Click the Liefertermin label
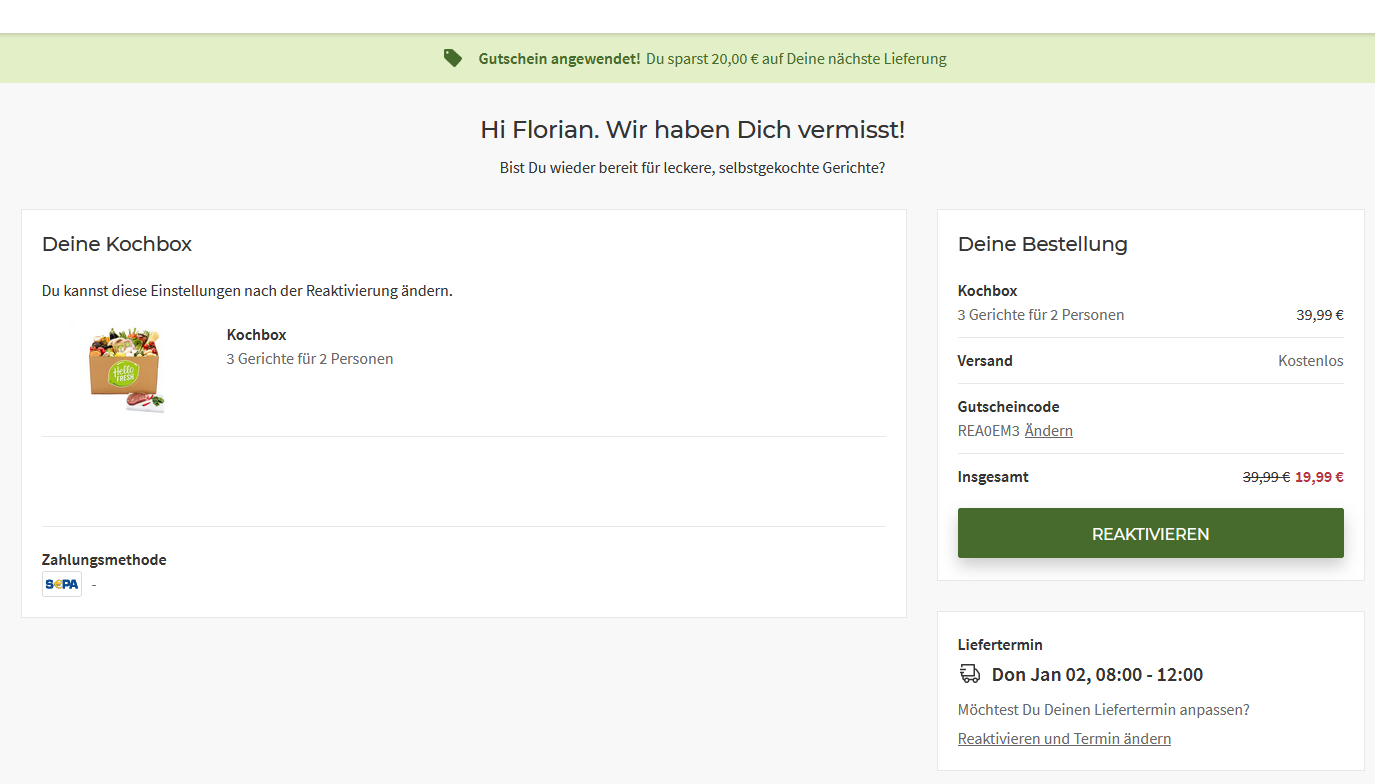Image resolution: width=1375 pixels, height=784 pixels. [1000, 645]
